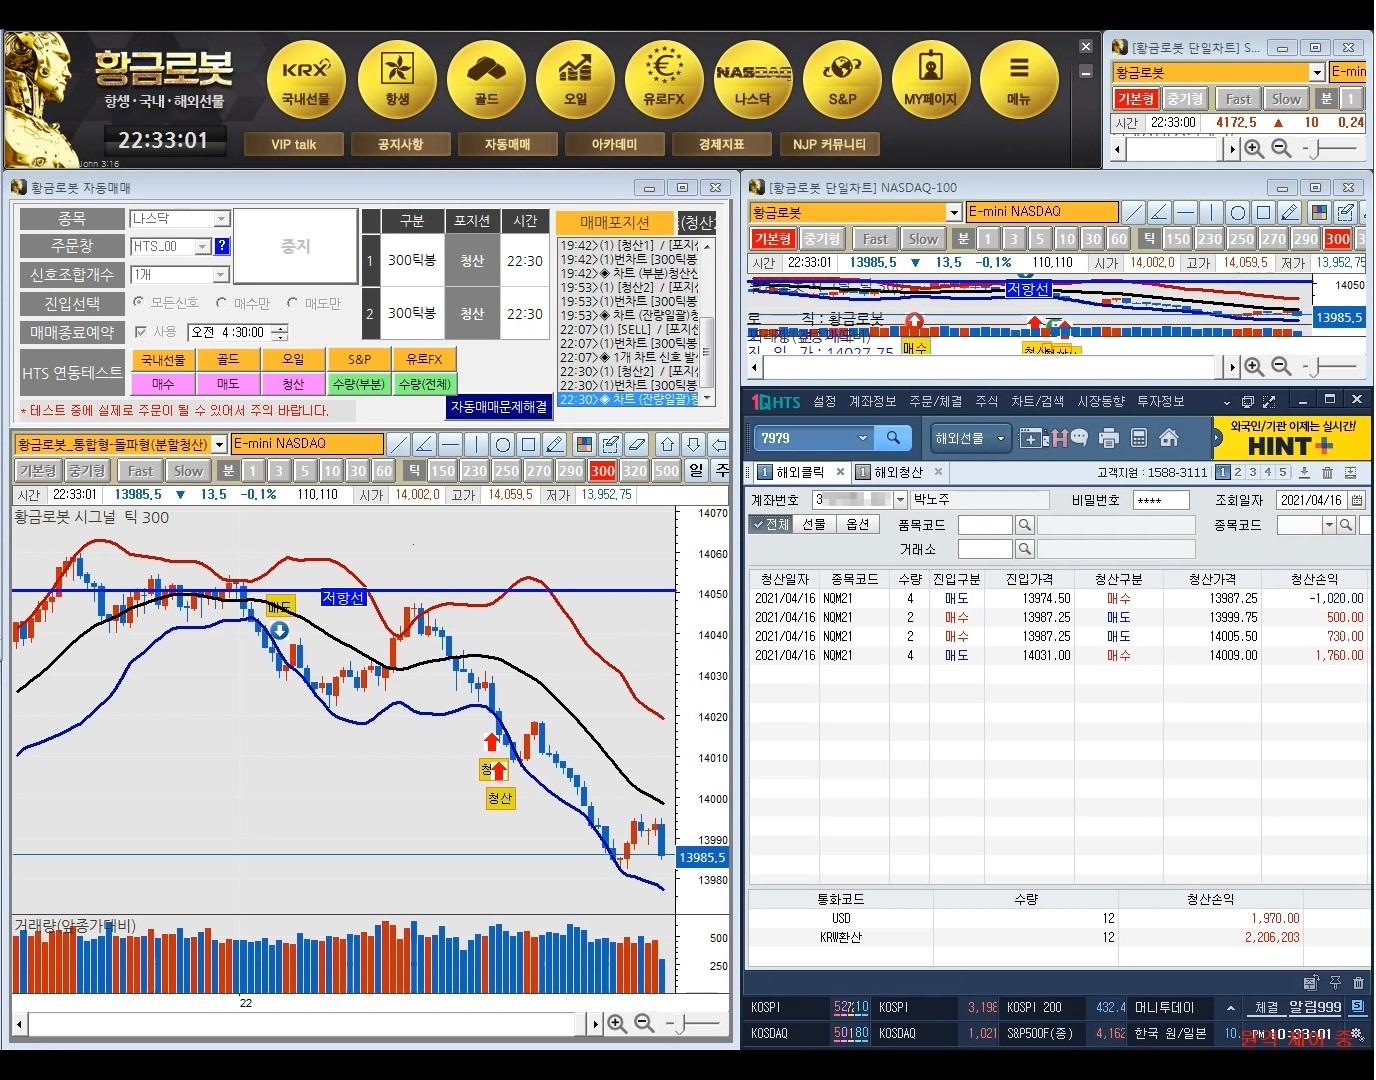Select eraser tool in main chart
This screenshot has width=1376, height=1080.
pos(637,444)
